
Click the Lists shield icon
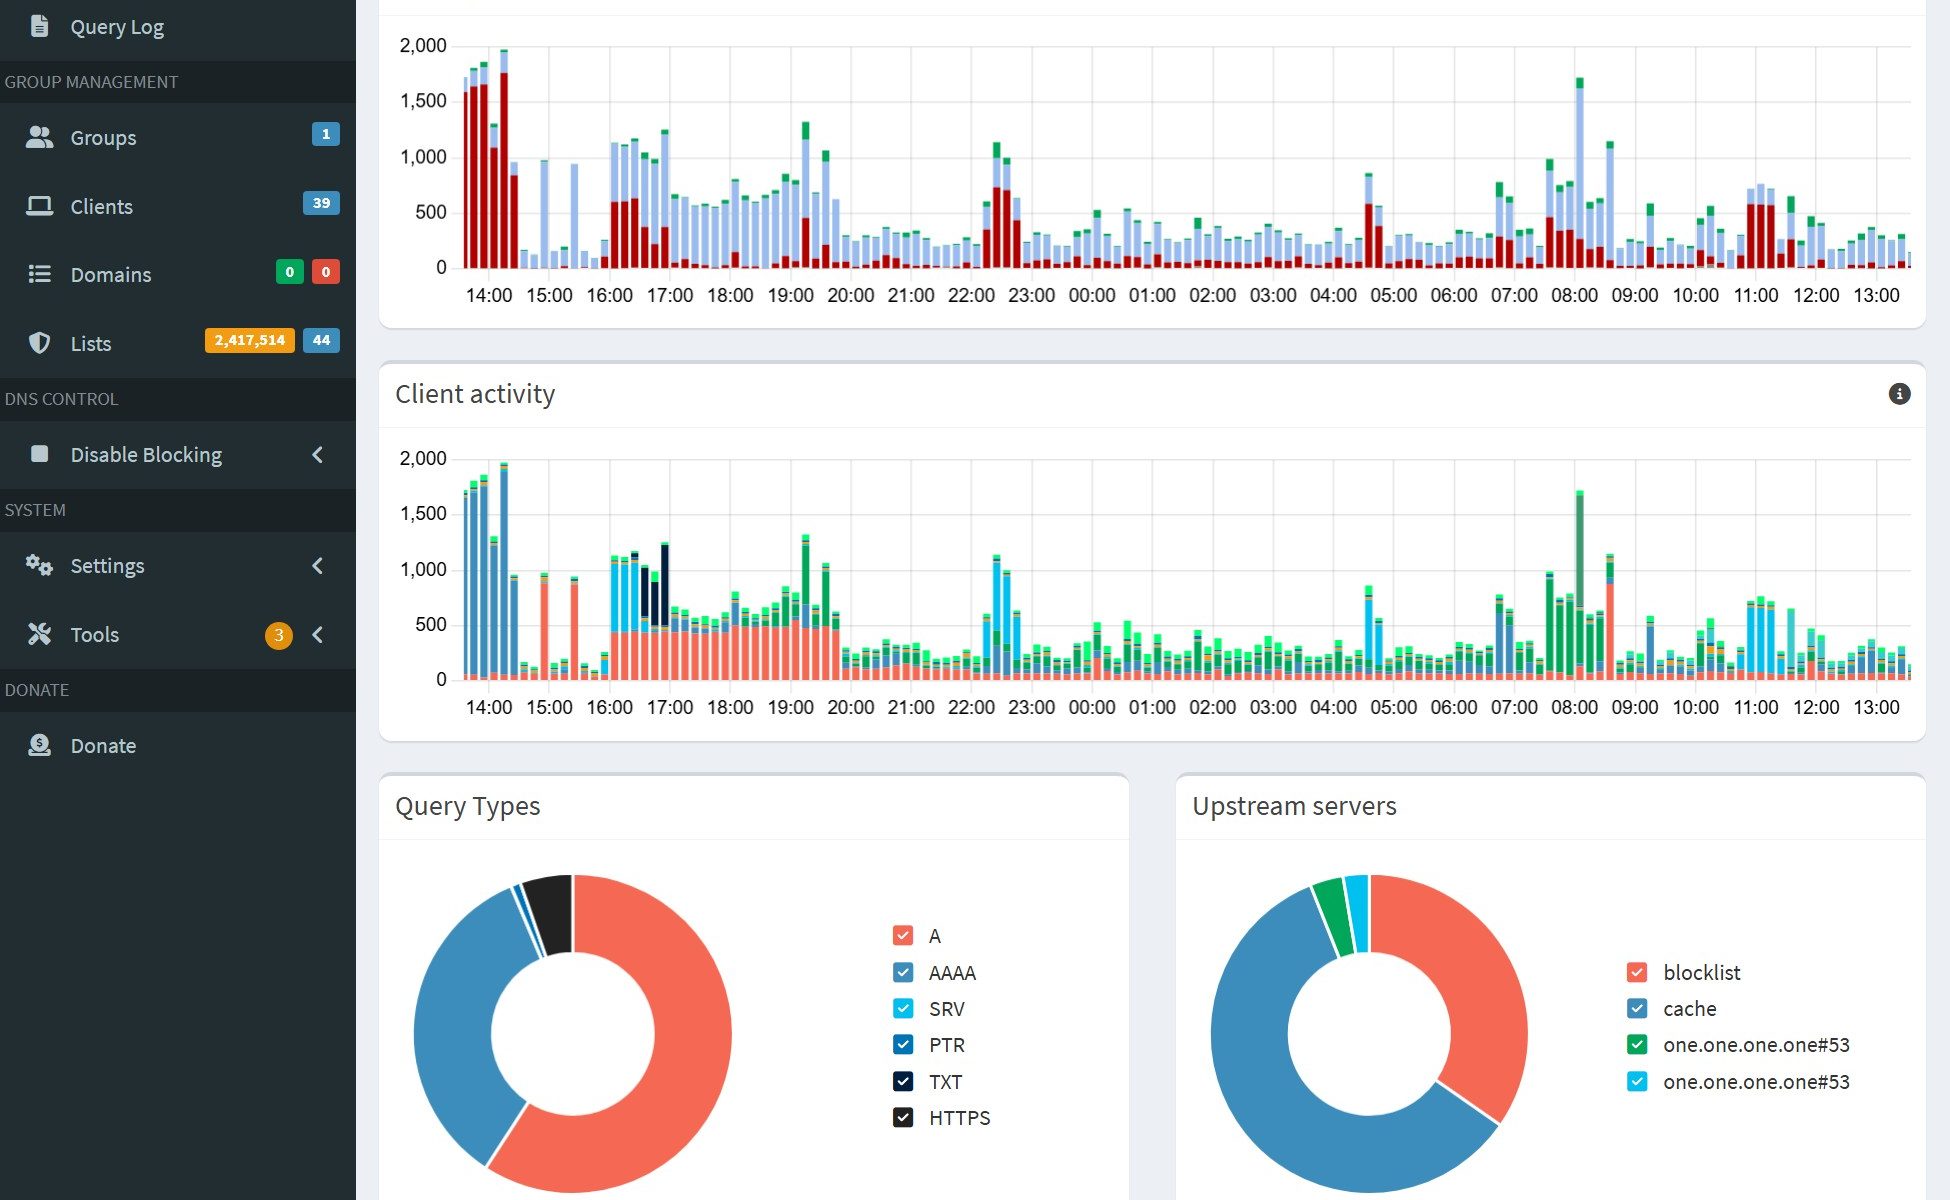(39, 343)
